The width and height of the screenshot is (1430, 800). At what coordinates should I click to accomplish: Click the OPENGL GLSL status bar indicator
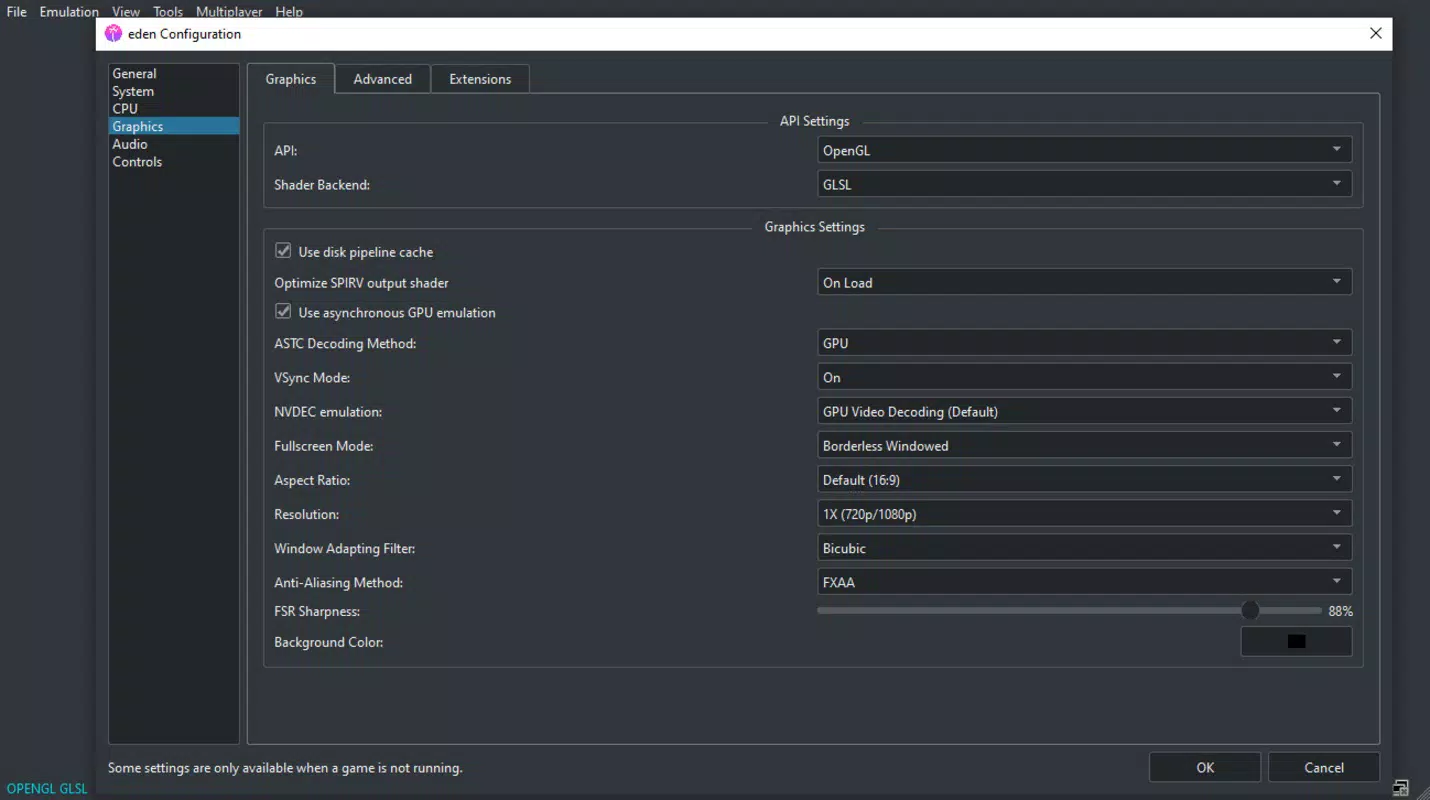click(x=47, y=788)
